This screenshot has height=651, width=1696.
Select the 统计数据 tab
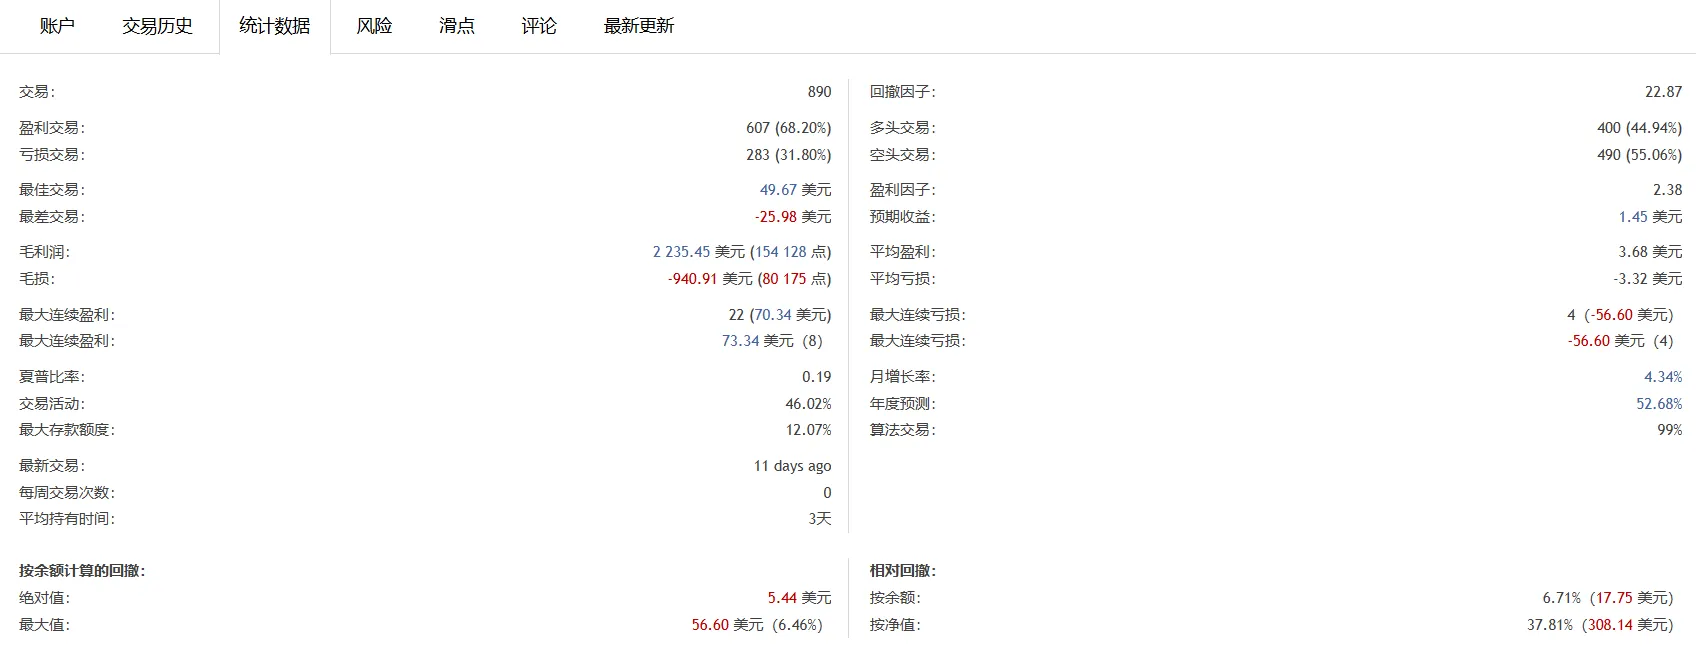coord(275,26)
